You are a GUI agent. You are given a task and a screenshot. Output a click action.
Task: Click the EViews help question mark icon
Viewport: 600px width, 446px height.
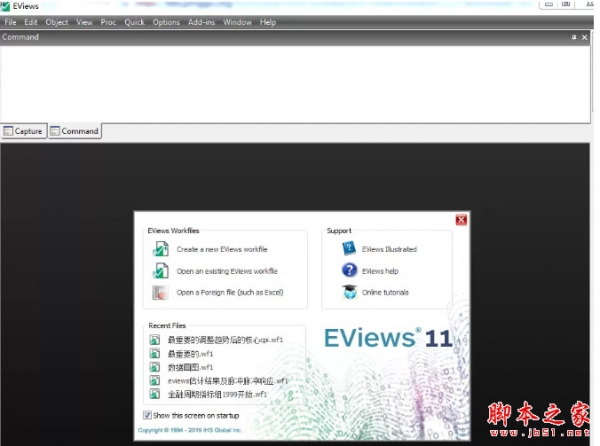point(349,270)
